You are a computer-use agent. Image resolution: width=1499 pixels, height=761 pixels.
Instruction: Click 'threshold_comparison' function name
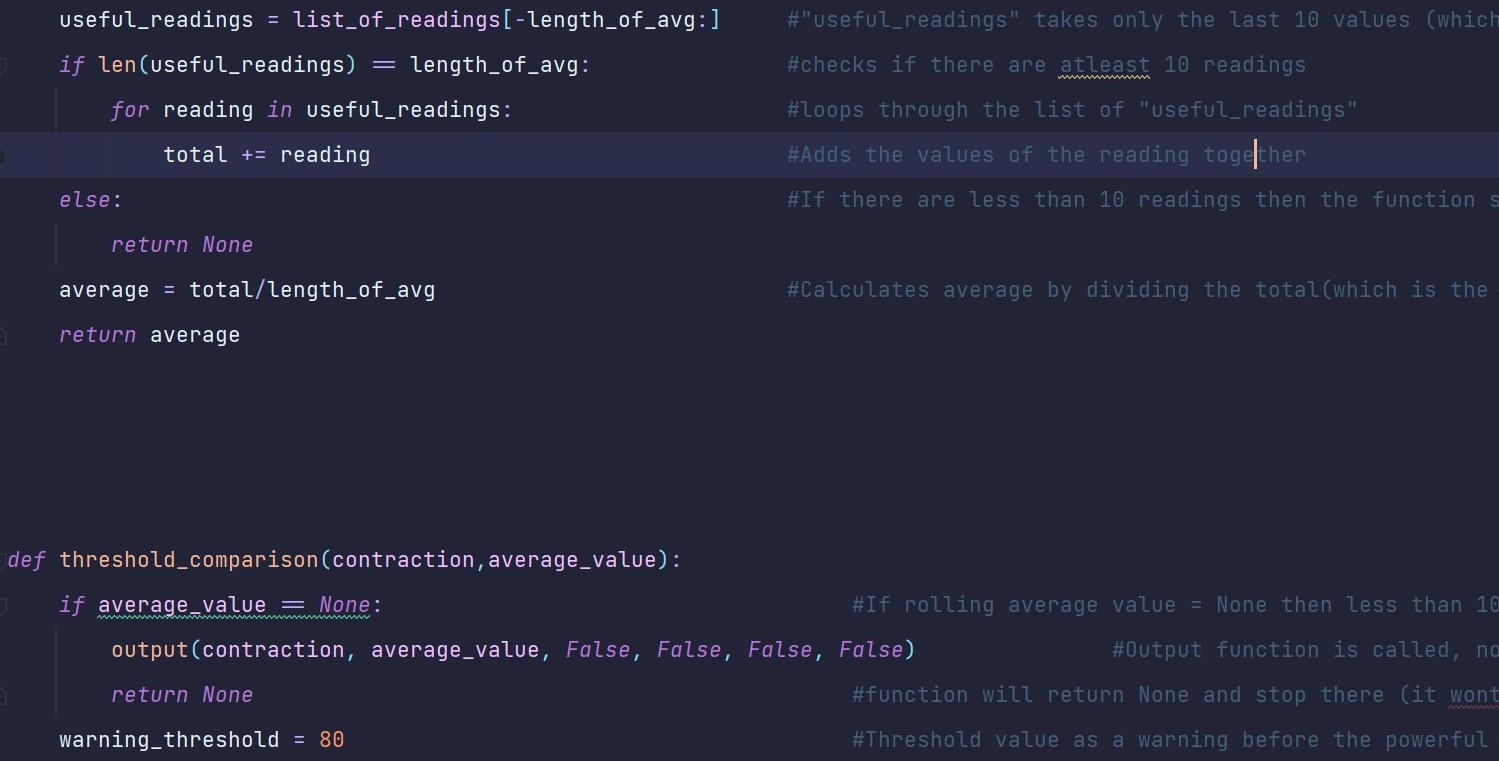189,560
